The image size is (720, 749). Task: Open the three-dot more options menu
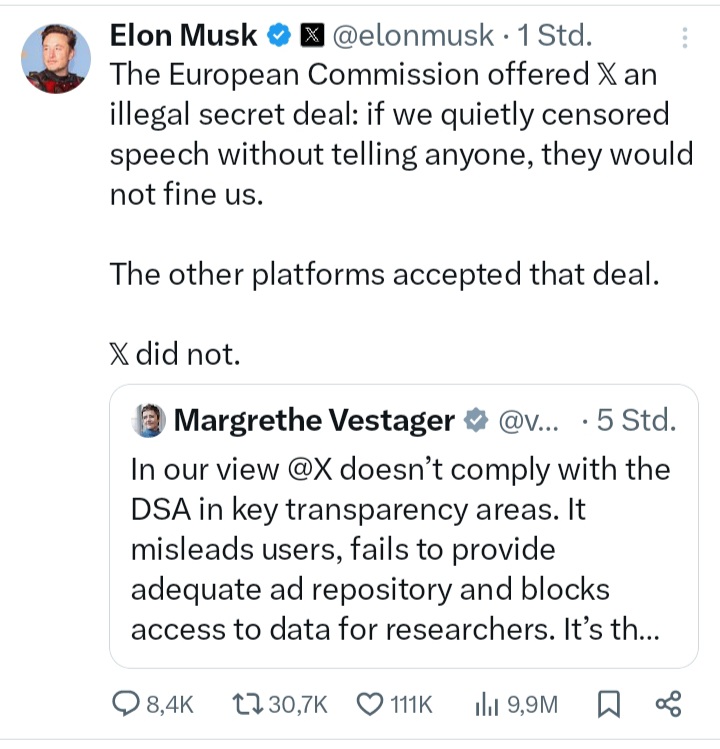685,38
